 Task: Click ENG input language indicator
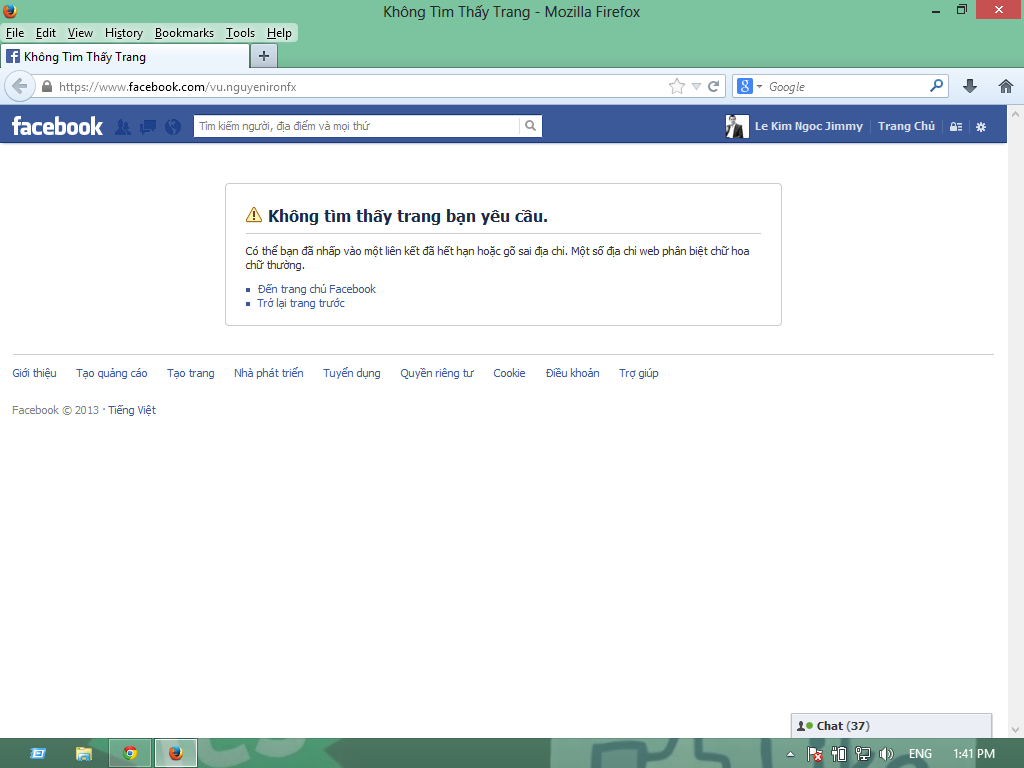click(x=920, y=754)
